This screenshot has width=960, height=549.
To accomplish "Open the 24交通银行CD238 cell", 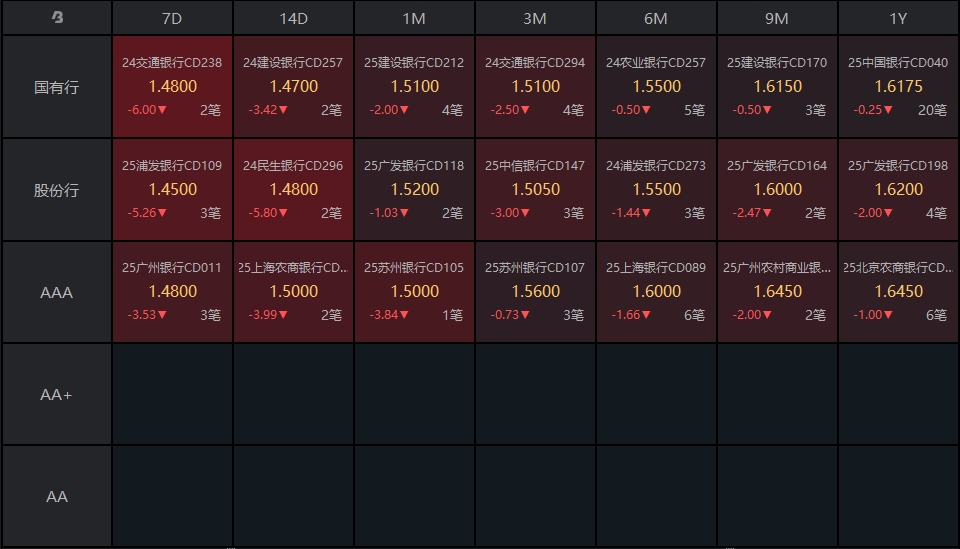I will (x=172, y=86).
